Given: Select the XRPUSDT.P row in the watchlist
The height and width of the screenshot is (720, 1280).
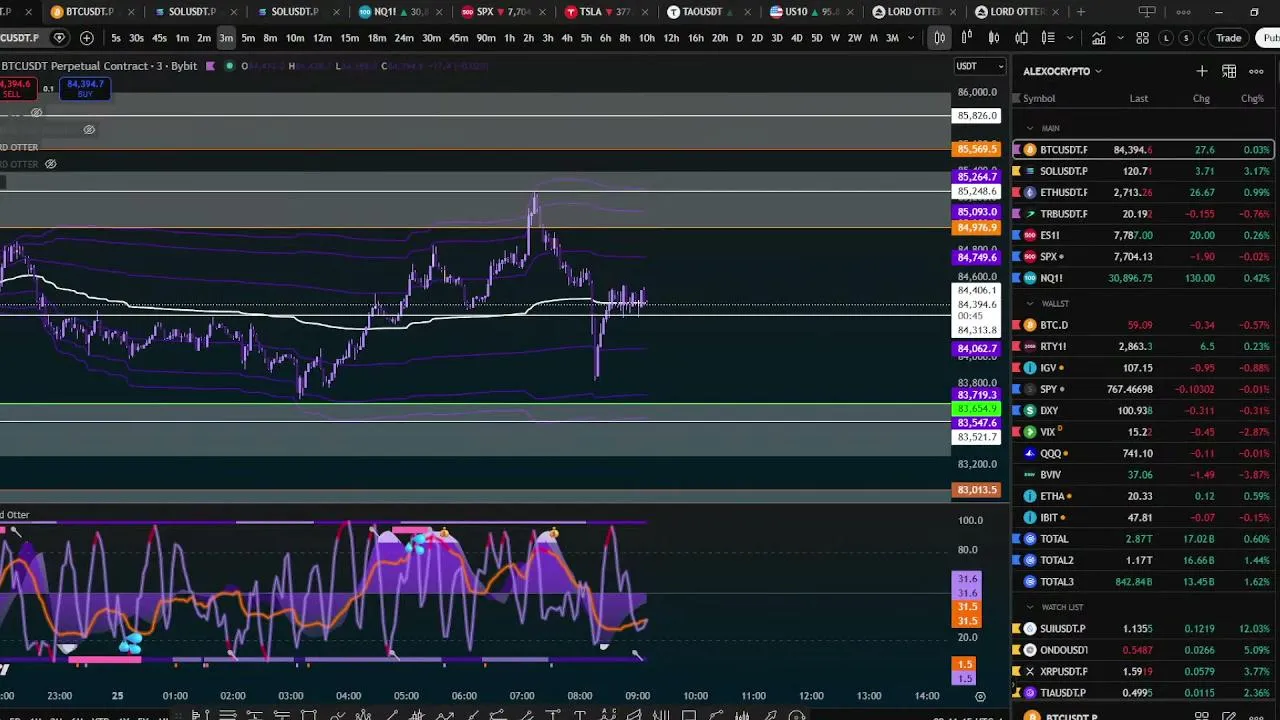Looking at the screenshot, I should [1143, 672].
